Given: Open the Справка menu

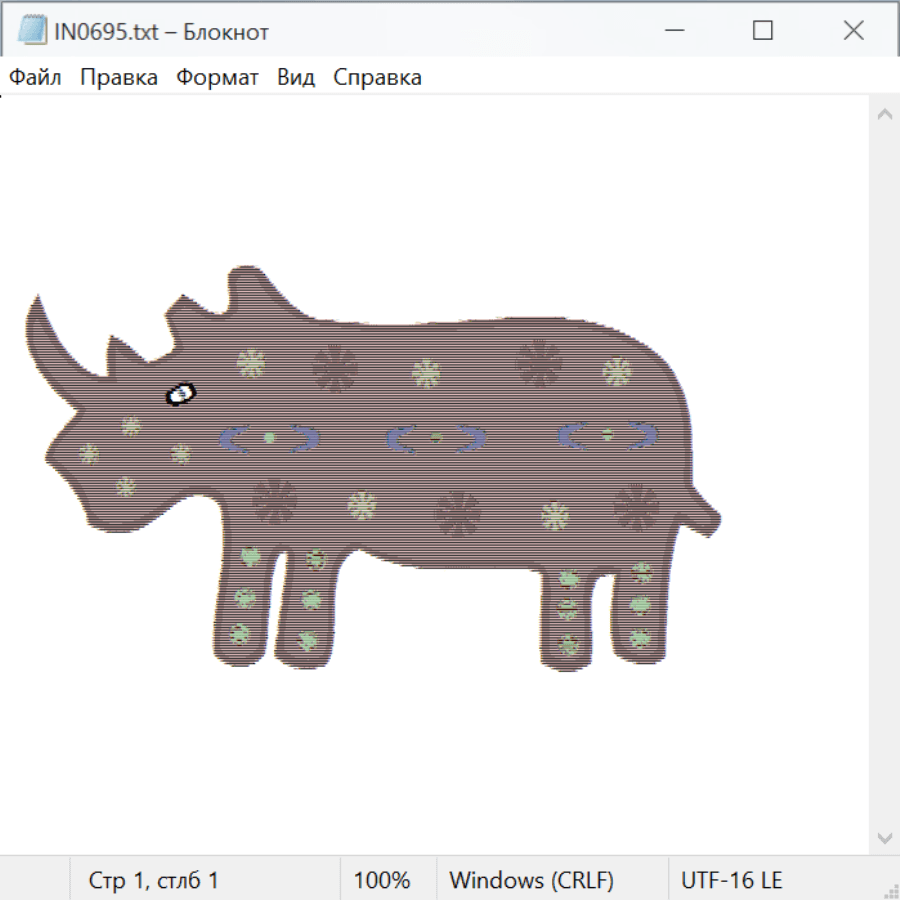Looking at the screenshot, I should point(377,78).
